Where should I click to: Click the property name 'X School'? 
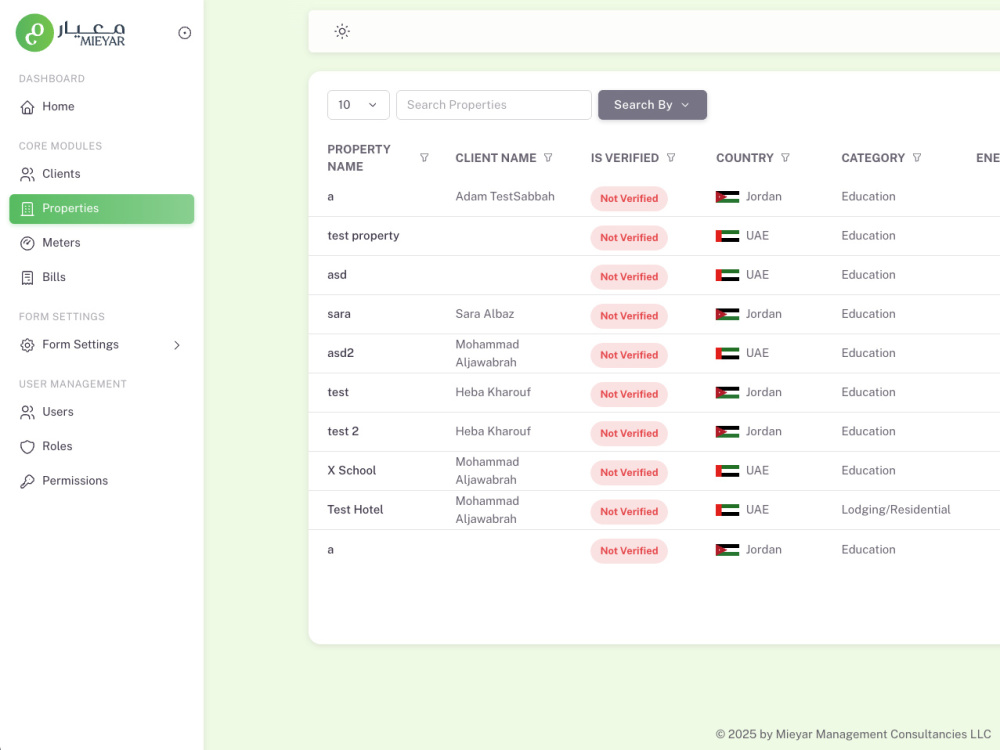351,470
